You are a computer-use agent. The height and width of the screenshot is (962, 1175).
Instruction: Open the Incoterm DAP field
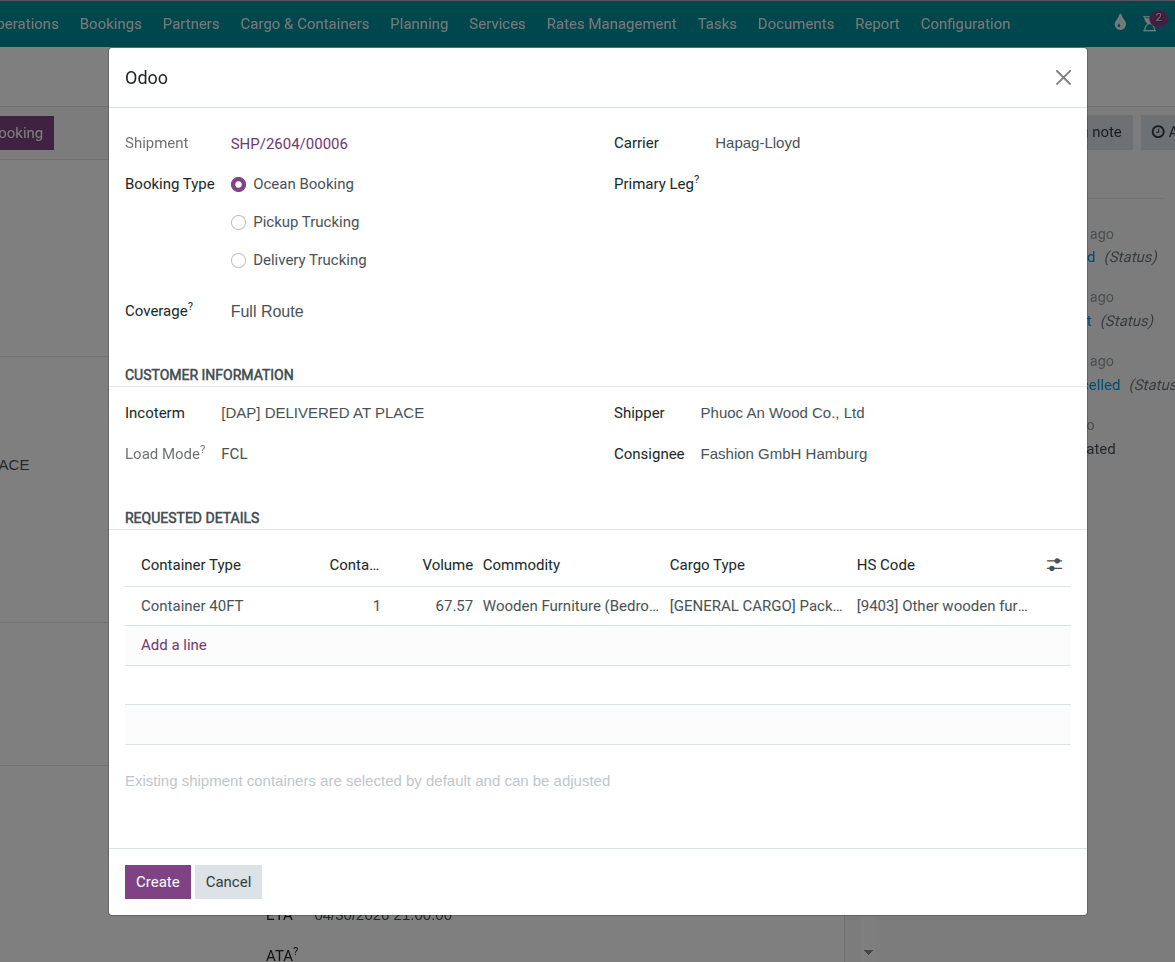point(322,412)
